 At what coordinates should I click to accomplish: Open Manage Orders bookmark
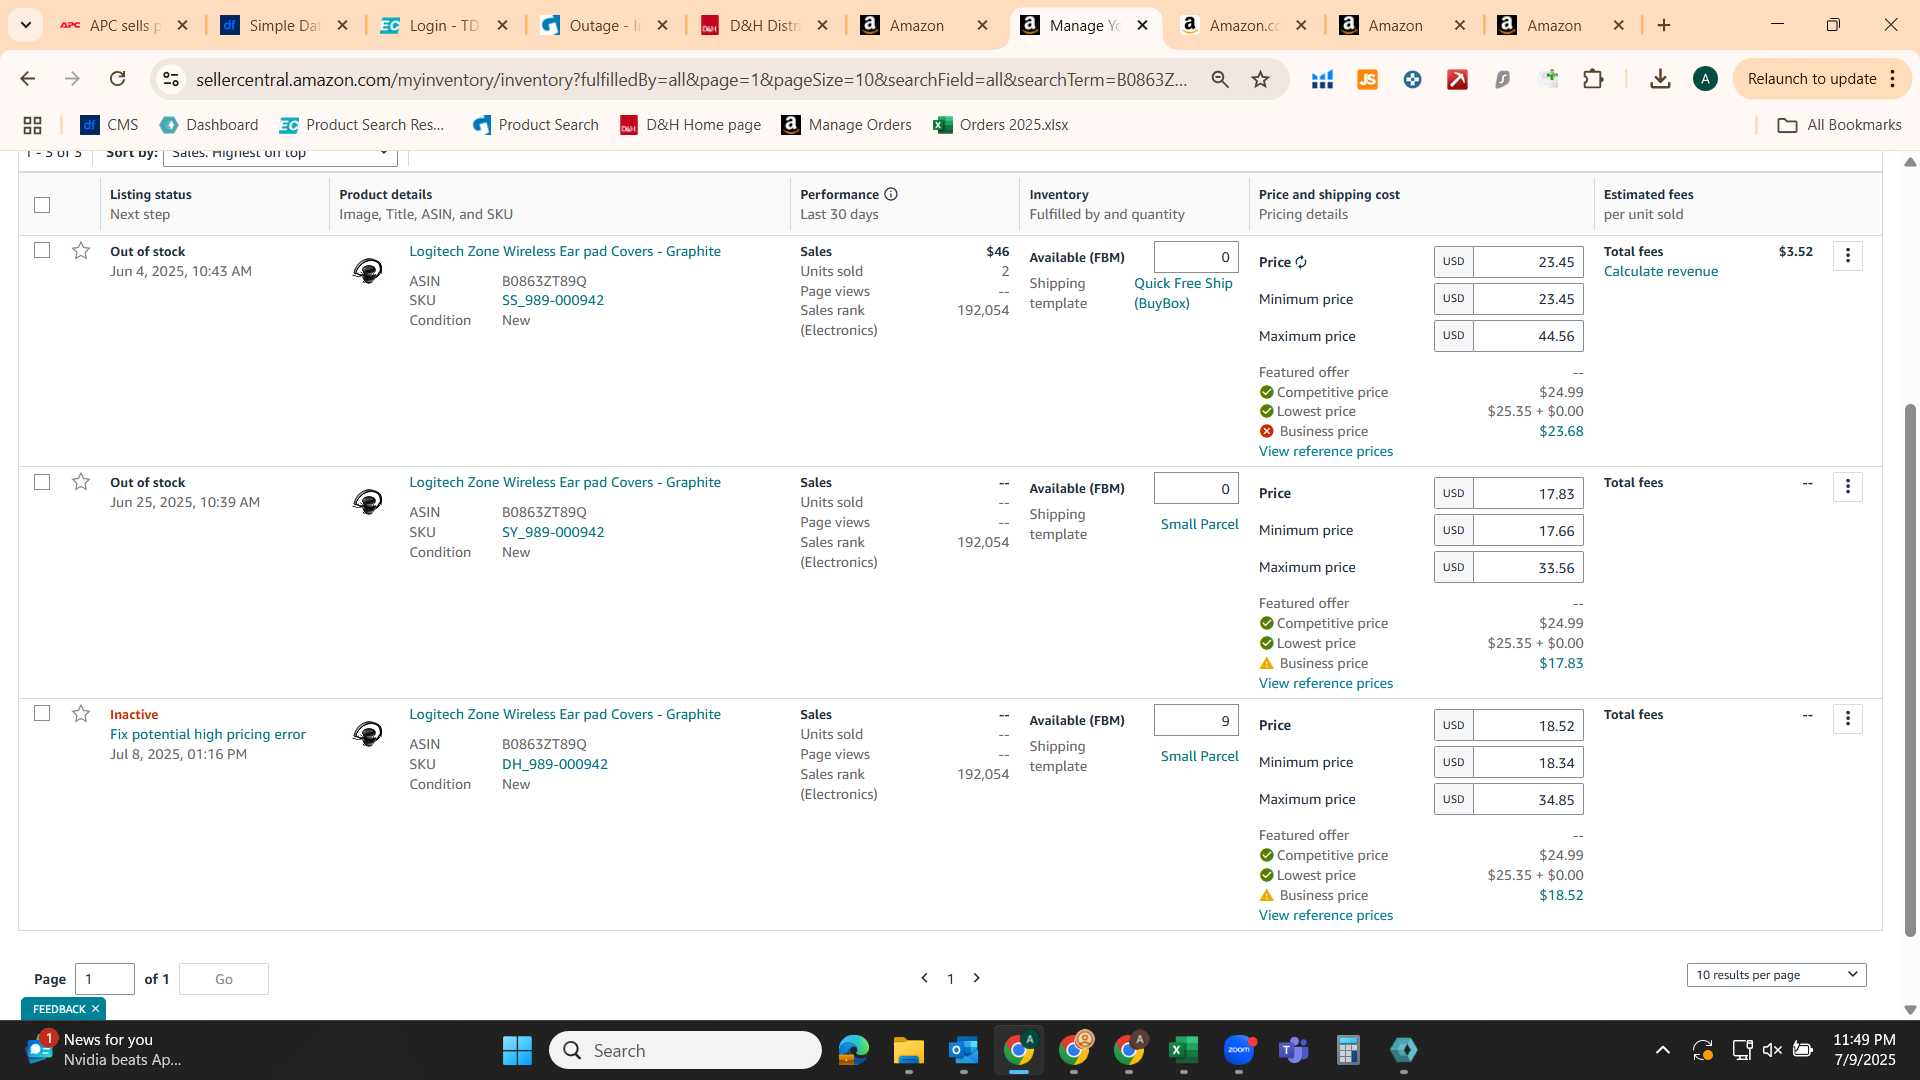[x=846, y=125]
